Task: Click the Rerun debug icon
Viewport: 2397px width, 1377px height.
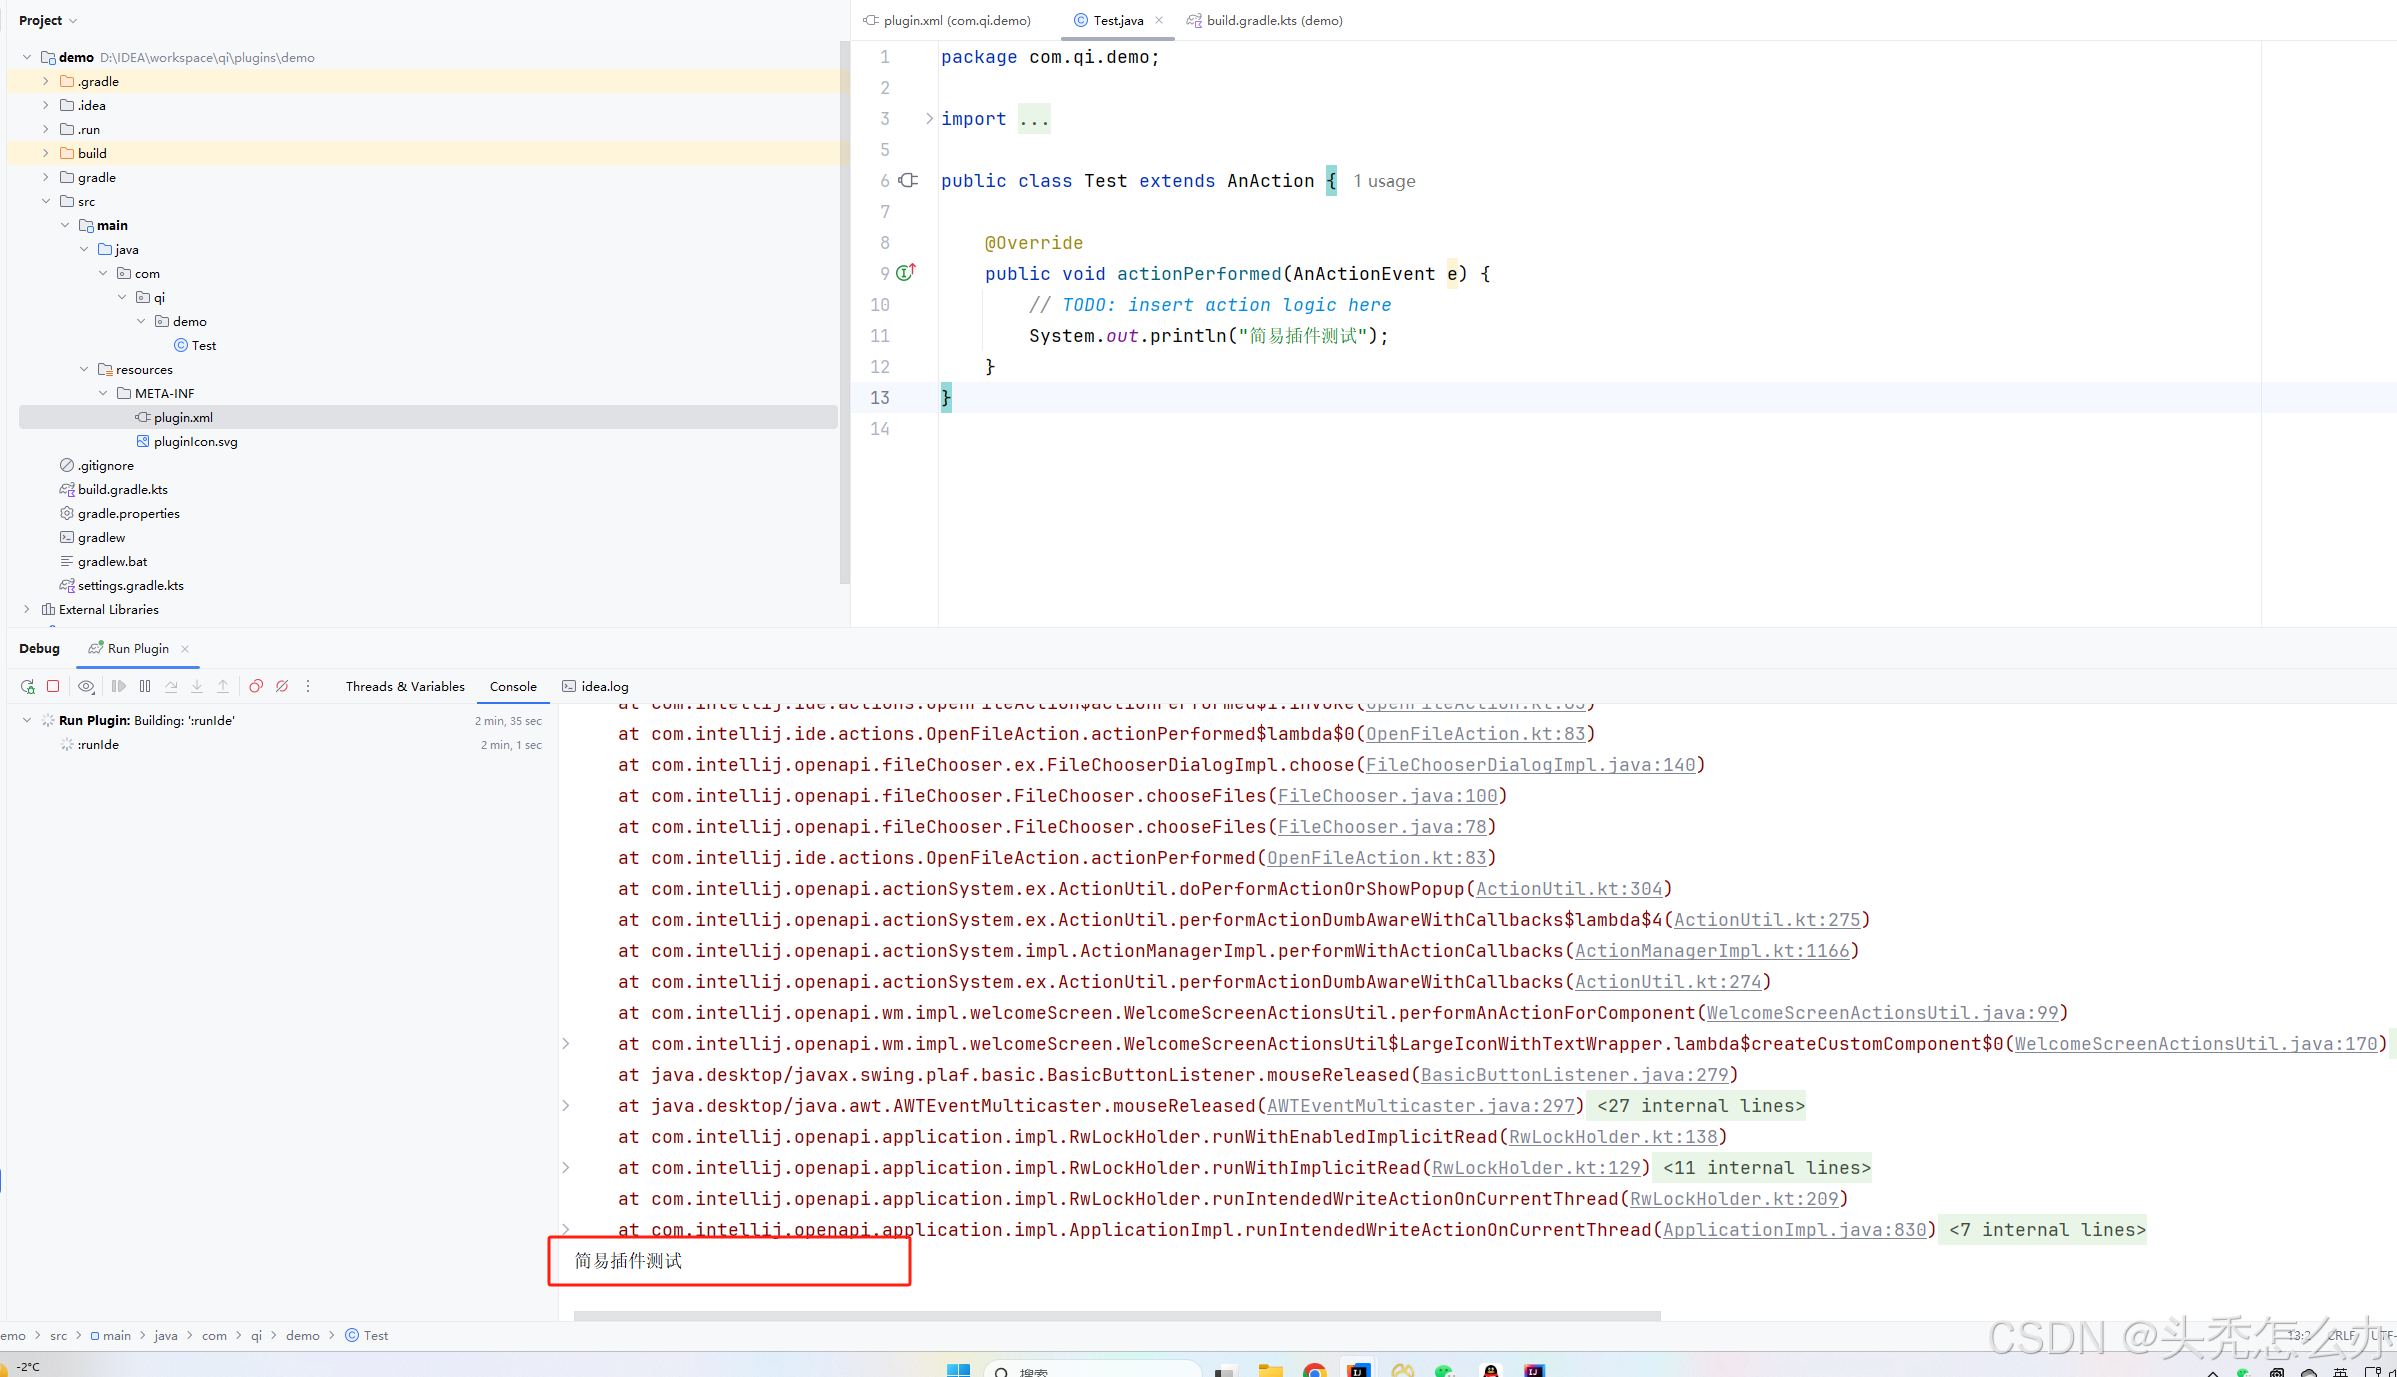Action: point(27,686)
